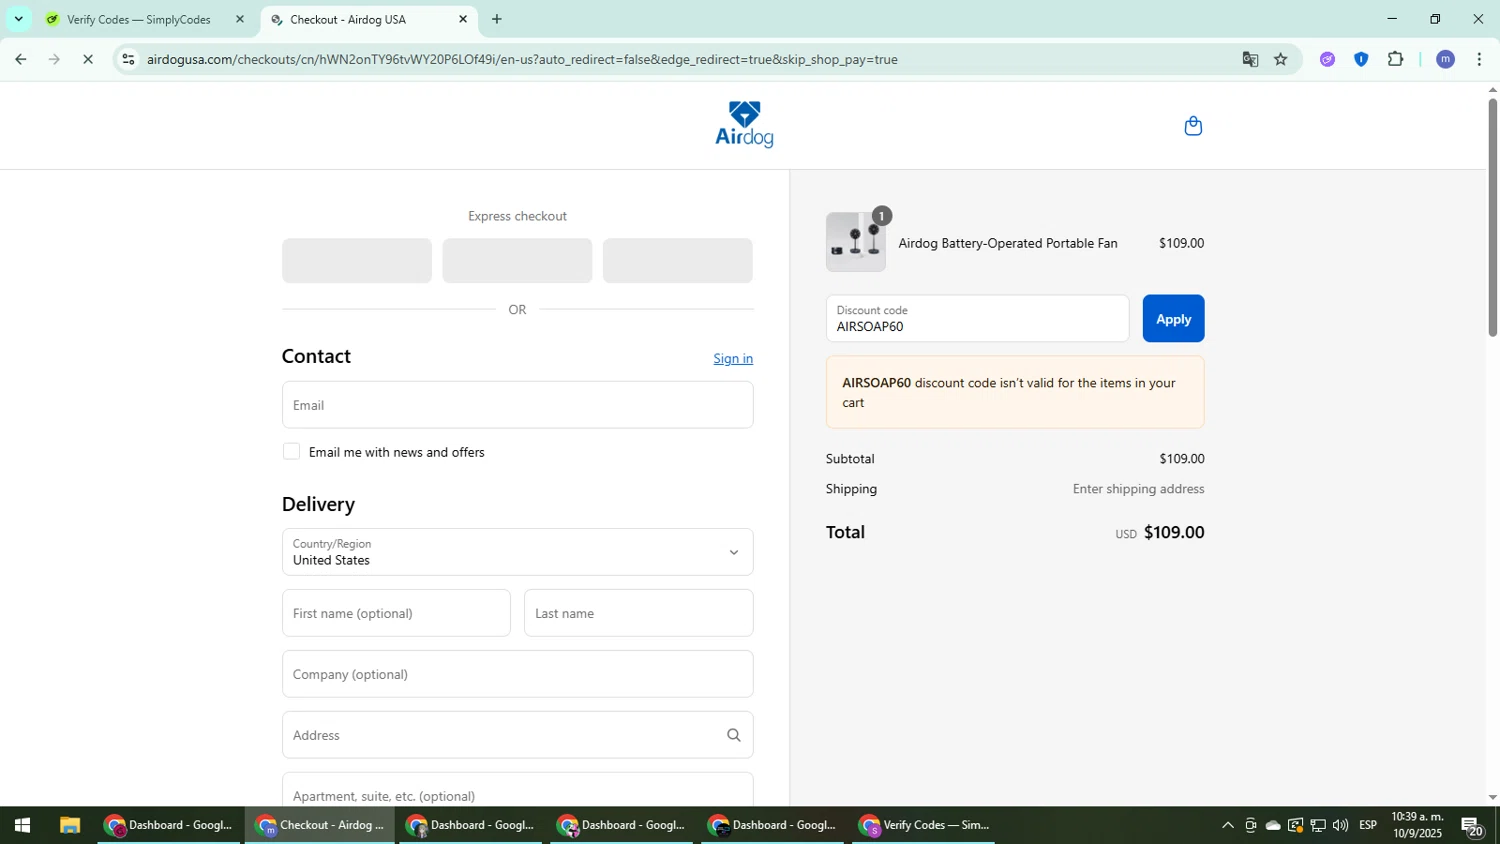The image size is (1500, 844).
Task: Bookmark this page with the star icon
Action: (1281, 59)
